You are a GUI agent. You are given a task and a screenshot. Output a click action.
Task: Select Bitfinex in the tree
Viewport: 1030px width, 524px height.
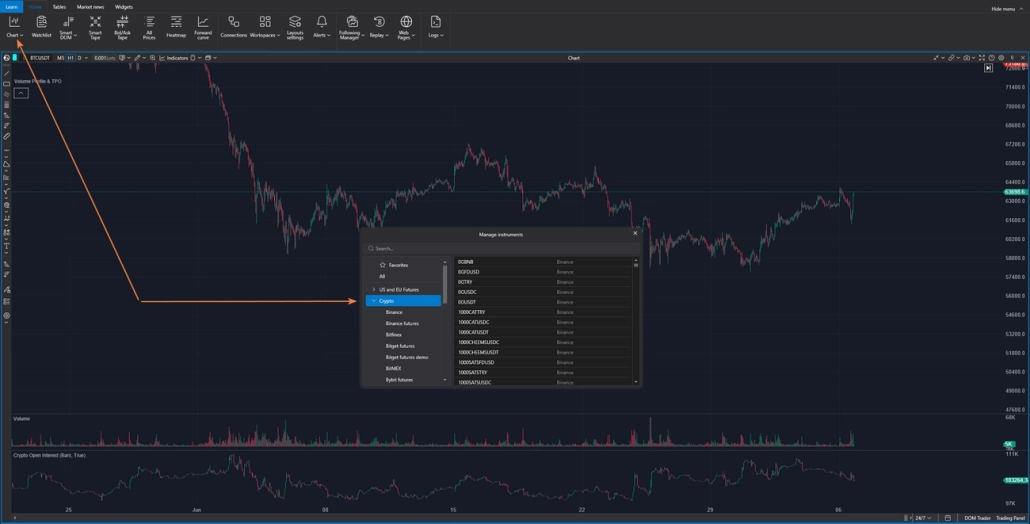pos(393,335)
